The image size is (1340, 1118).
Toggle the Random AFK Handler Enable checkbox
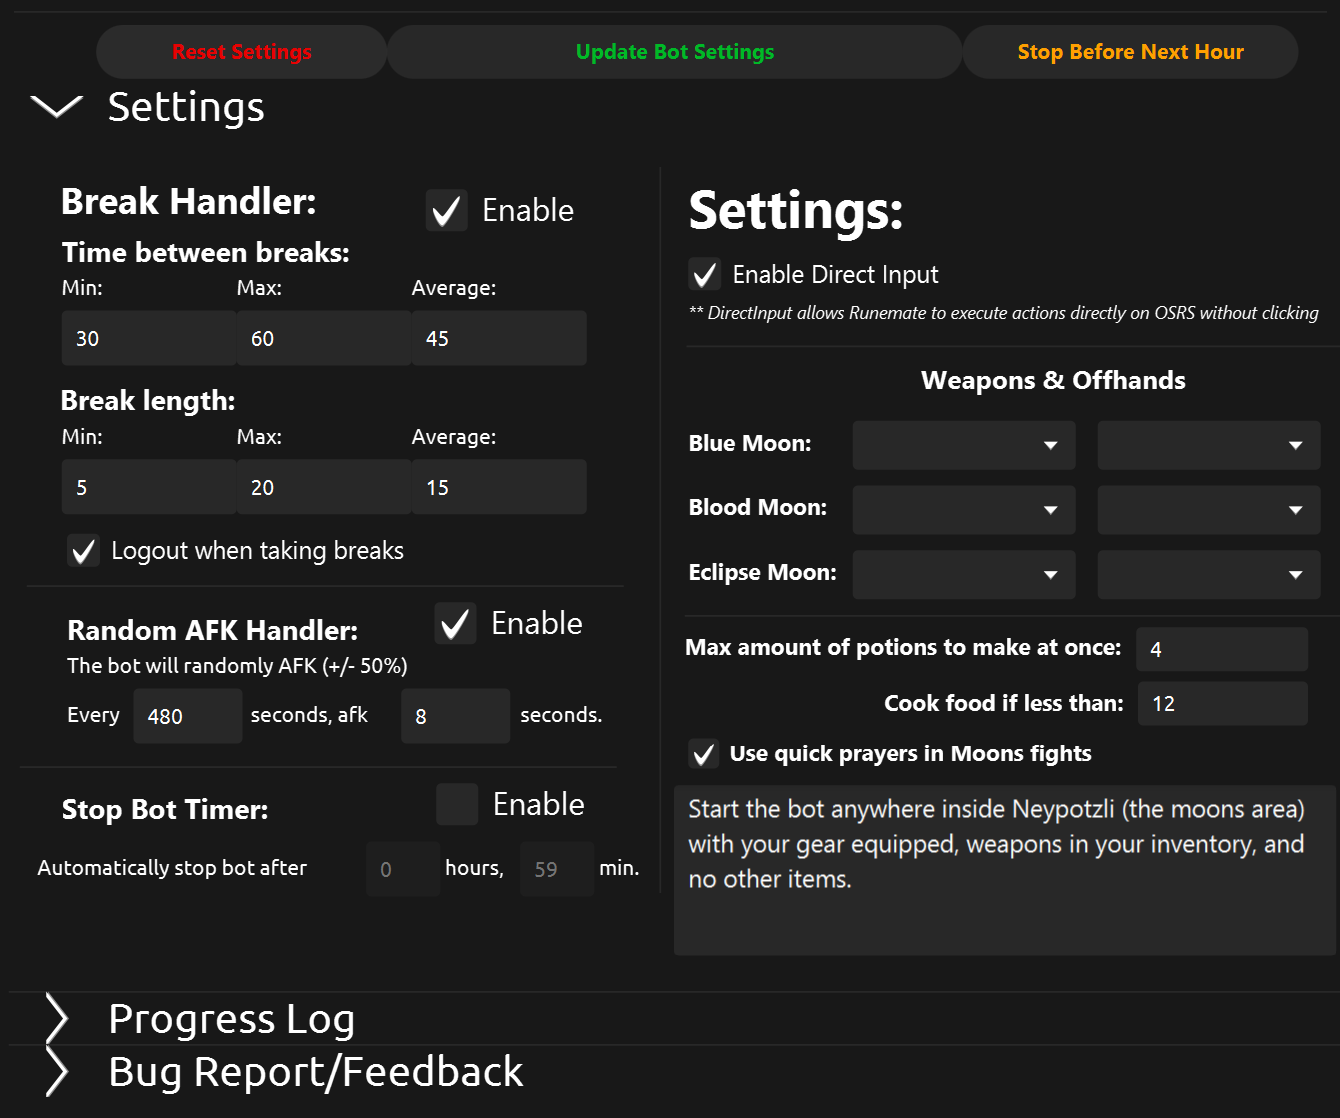click(x=455, y=624)
